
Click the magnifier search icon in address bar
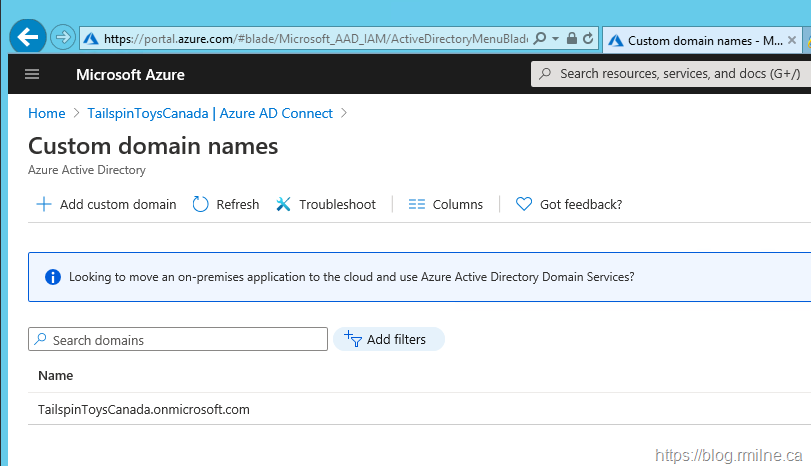(x=540, y=39)
